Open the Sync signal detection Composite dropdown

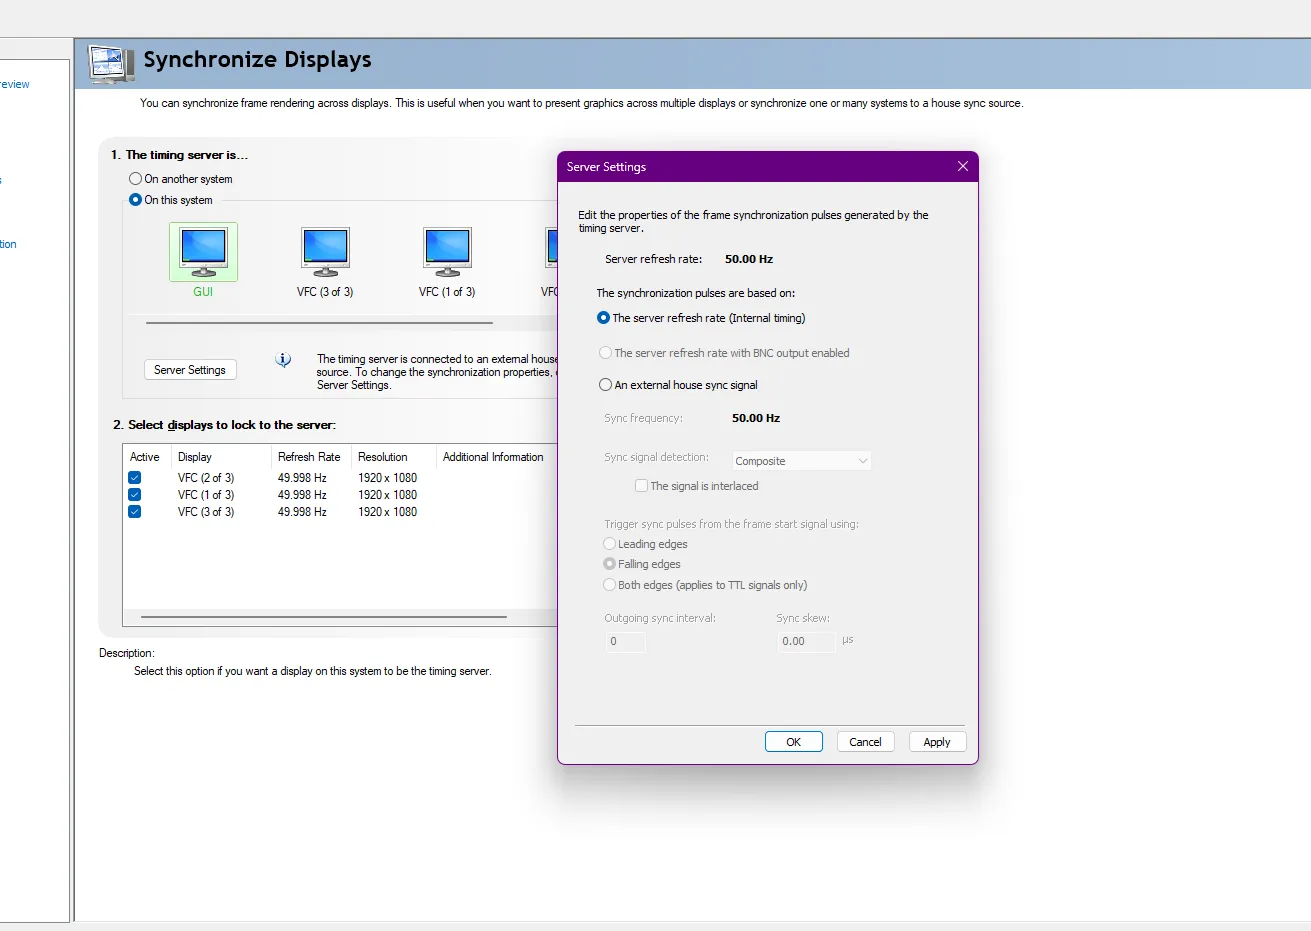coord(801,461)
